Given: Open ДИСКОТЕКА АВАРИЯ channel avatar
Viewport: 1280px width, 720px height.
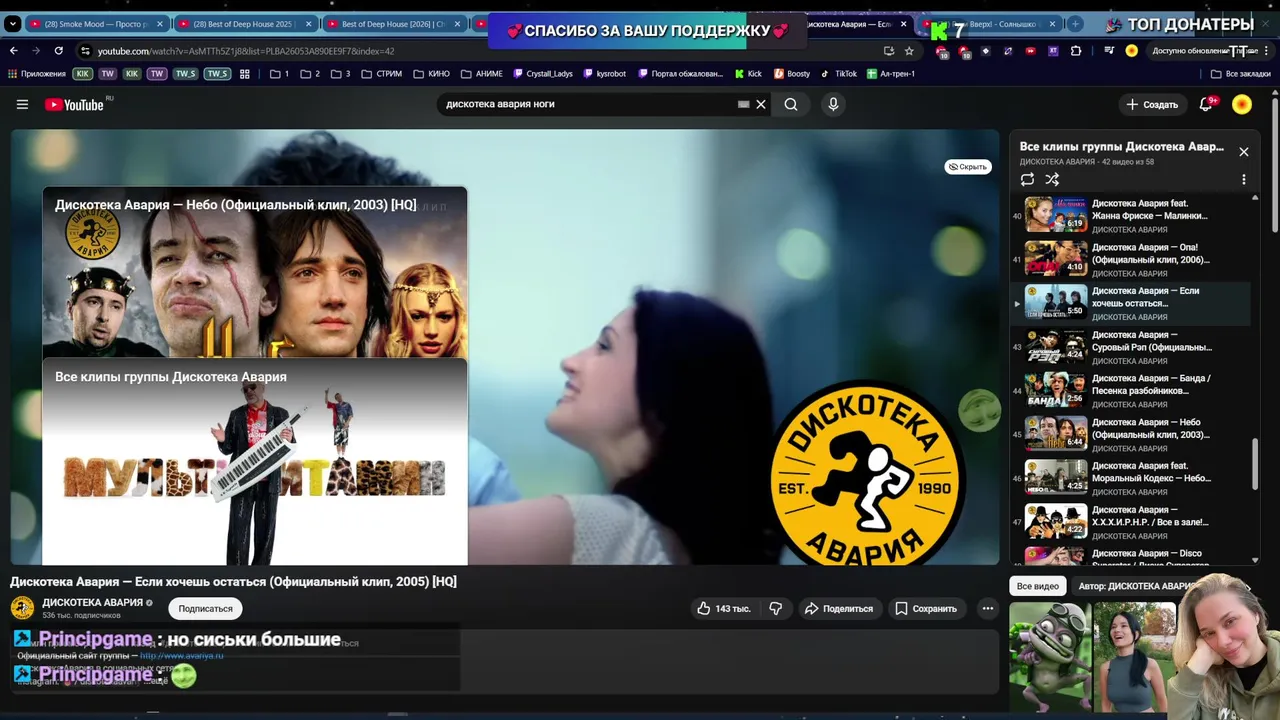Looking at the screenshot, I should pos(22,608).
